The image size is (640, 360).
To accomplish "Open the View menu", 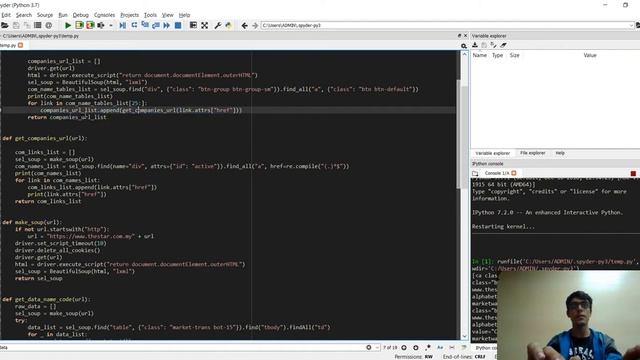I will [168, 15].
